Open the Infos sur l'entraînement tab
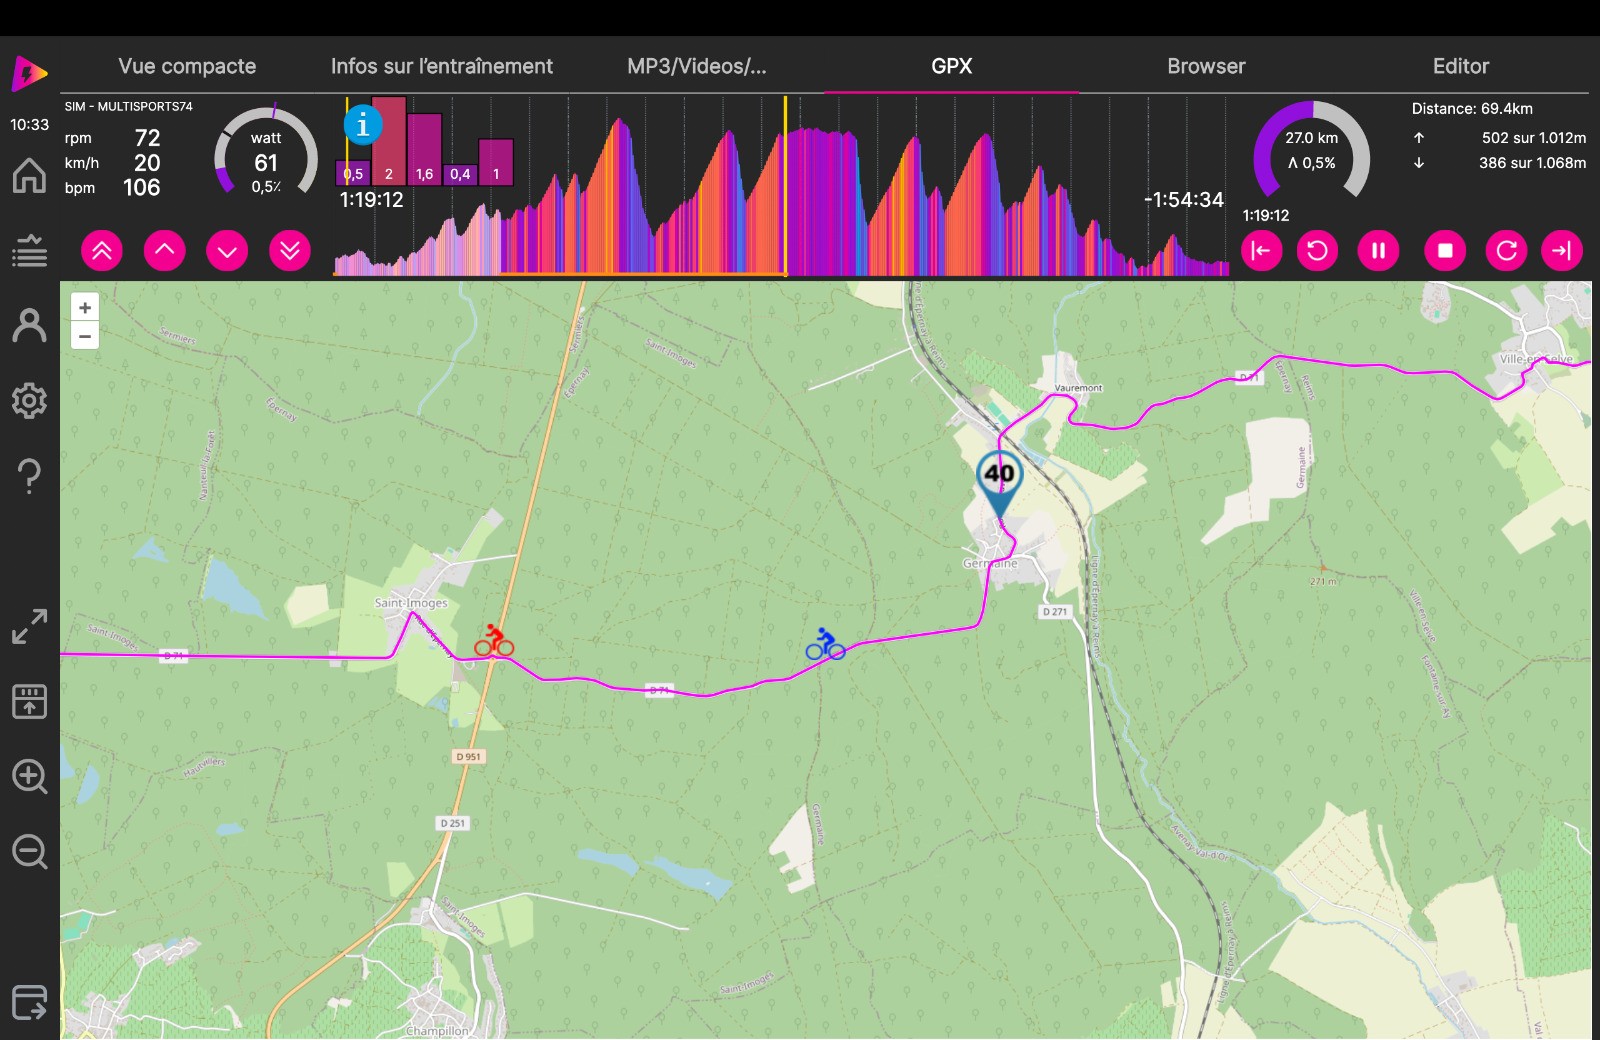This screenshot has height=1040, width=1600. [441, 66]
